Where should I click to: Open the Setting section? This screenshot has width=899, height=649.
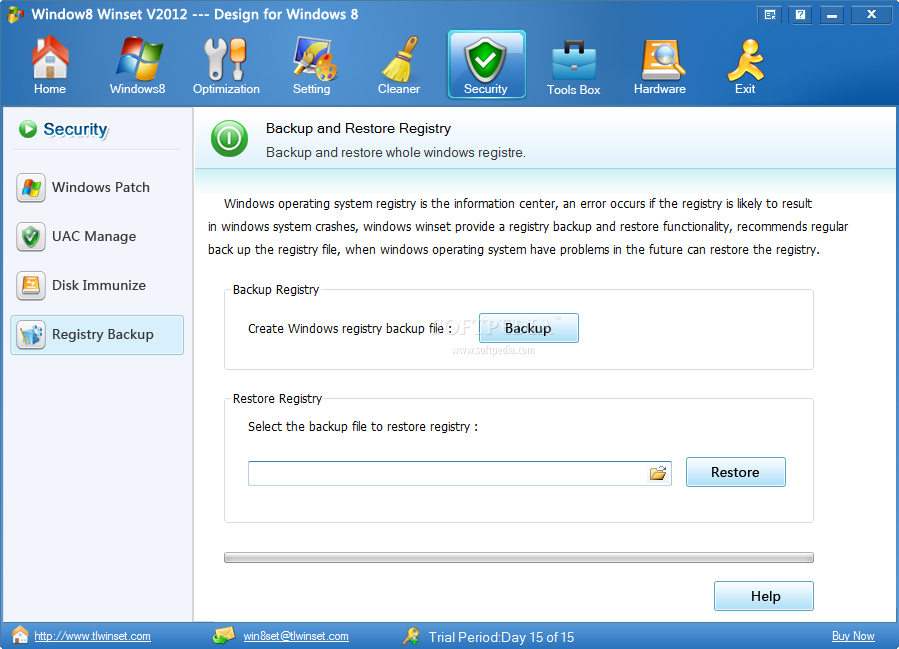point(312,65)
